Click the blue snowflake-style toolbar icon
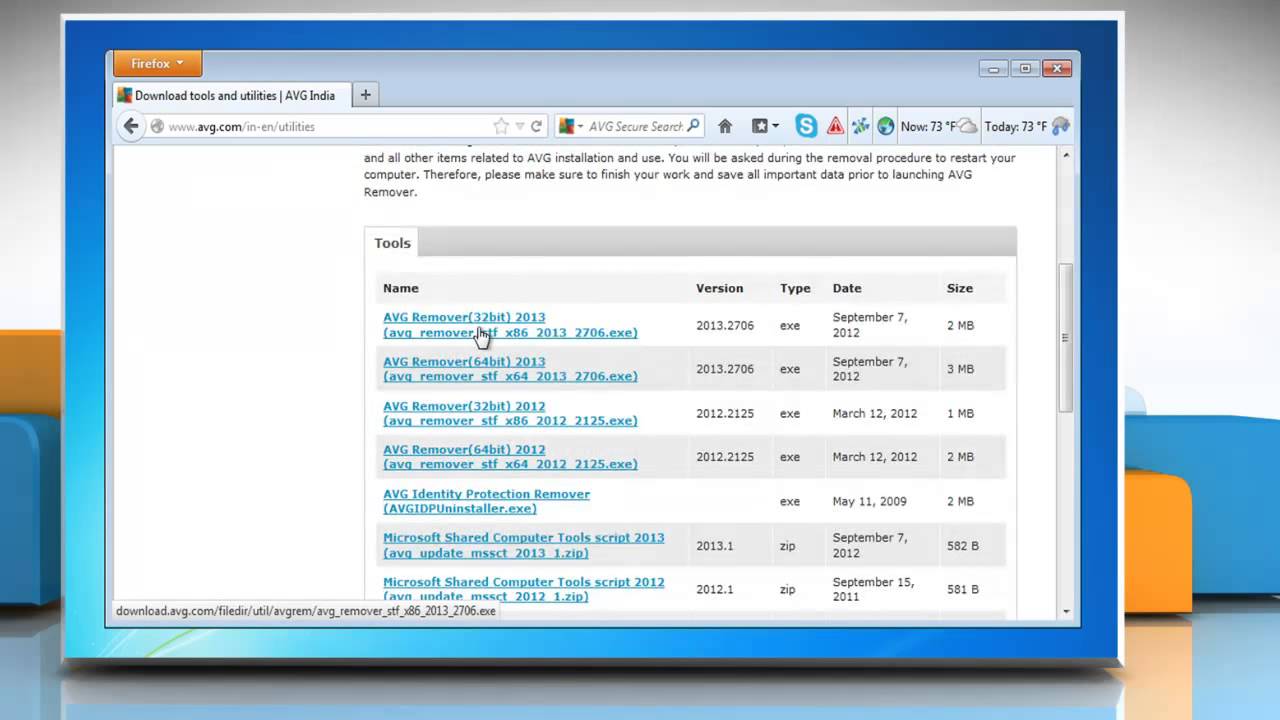This screenshot has height=720, width=1280. (x=860, y=126)
